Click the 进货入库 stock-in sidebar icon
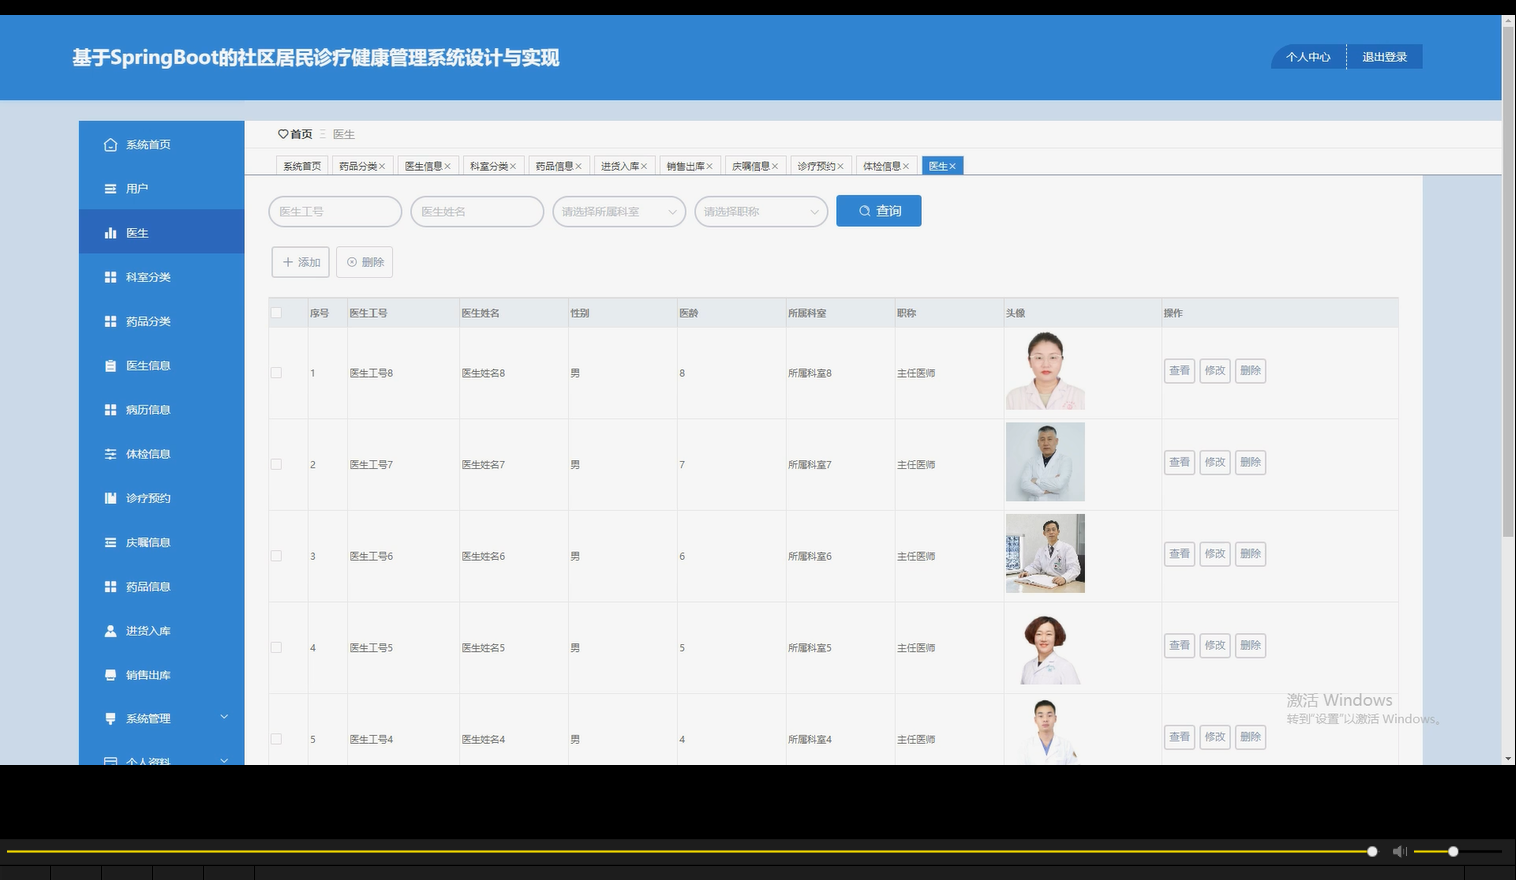This screenshot has height=880, width=1516. point(110,630)
